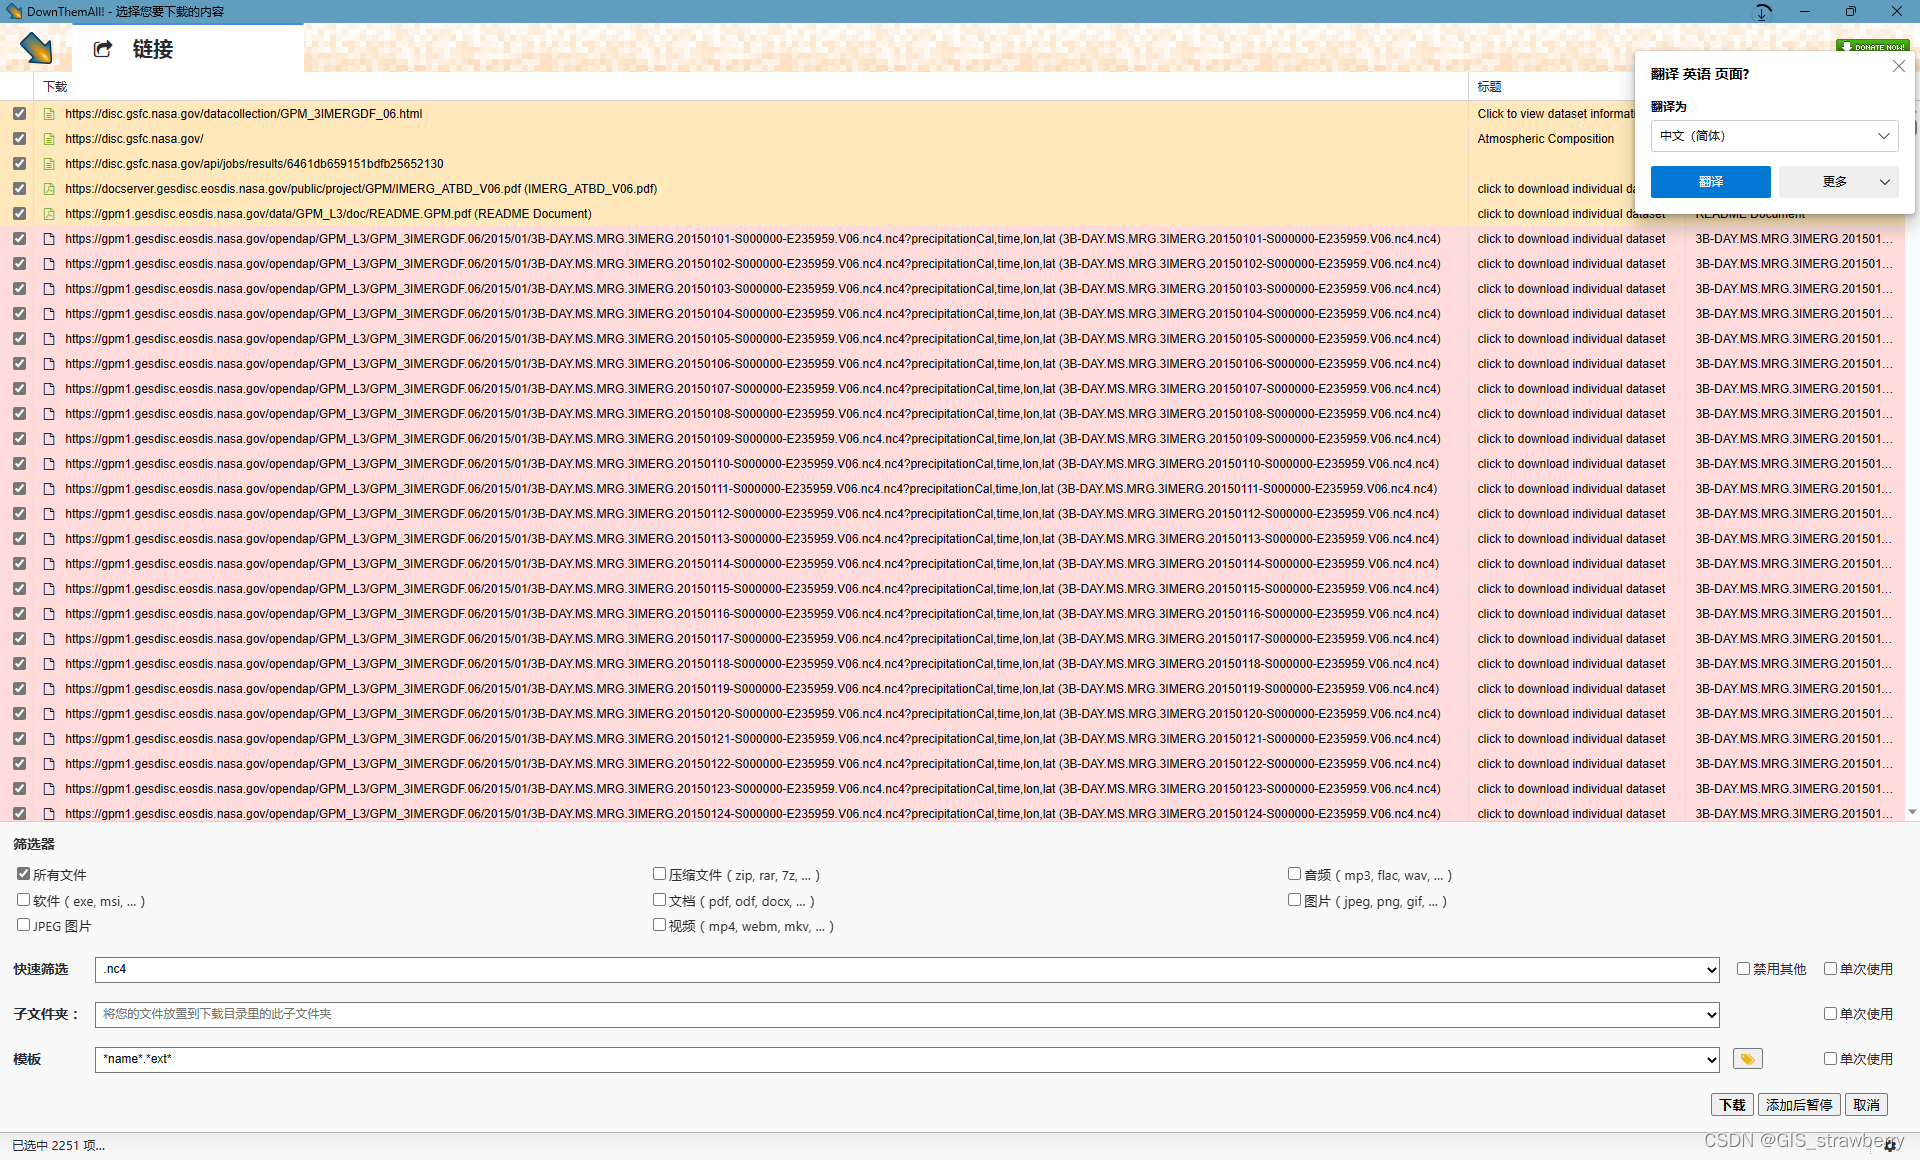Enable the 文档 (pdf, odf, docx) filter
Screen dimensions: 1920x1160
pyautogui.click(x=659, y=900)
